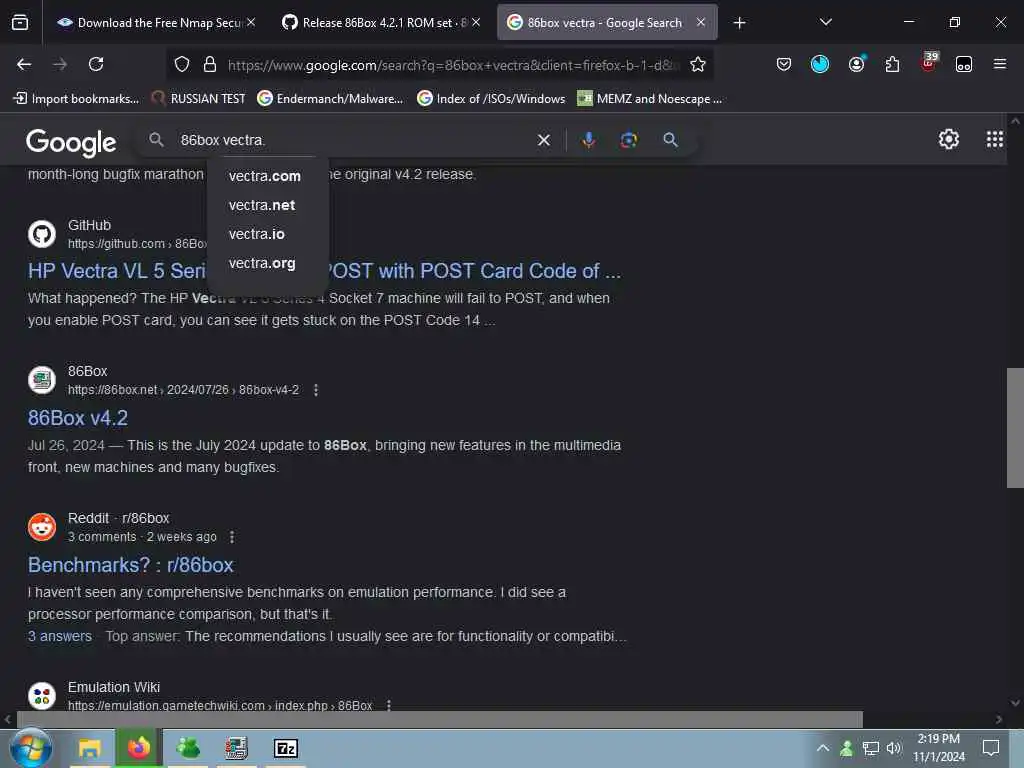Open more options for Reddit result

coord(232,537)
